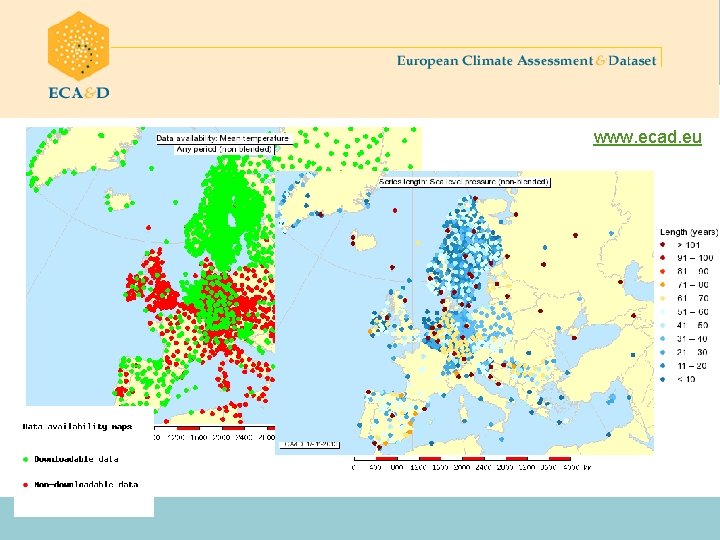Click the ECA&D hexagon logo

79,46
